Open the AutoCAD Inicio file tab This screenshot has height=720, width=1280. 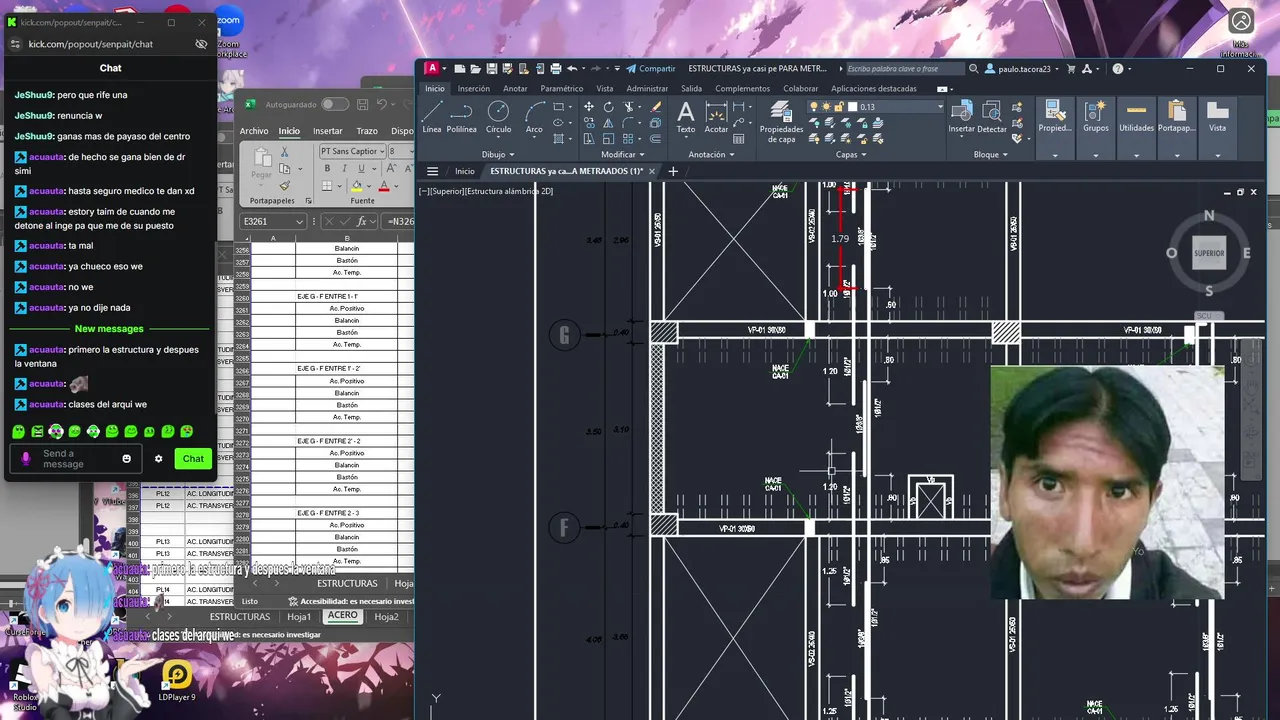click(465, 171)
